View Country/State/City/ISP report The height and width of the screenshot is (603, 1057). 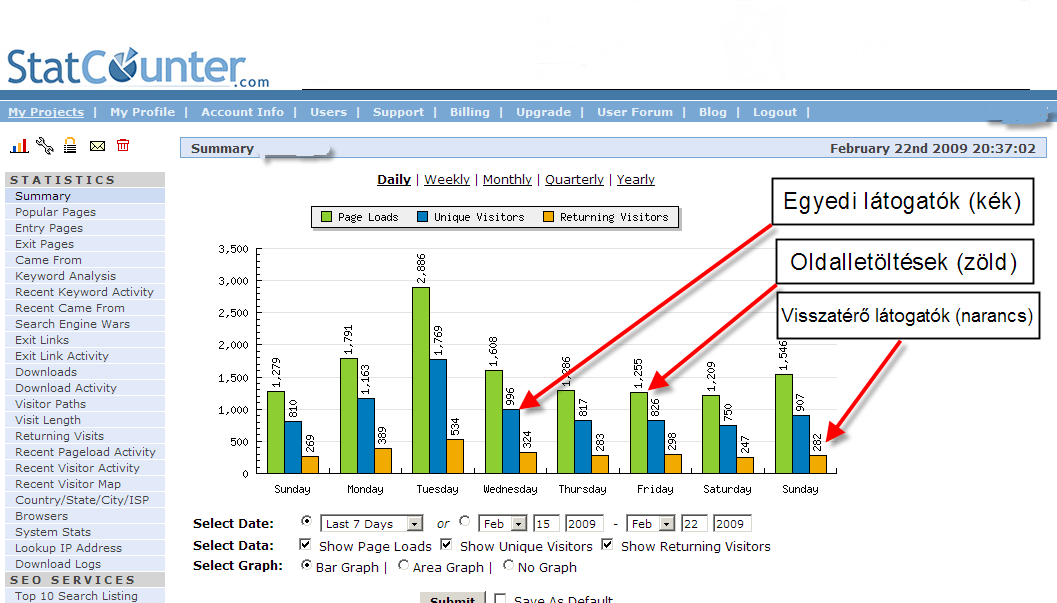pos(85,501)
